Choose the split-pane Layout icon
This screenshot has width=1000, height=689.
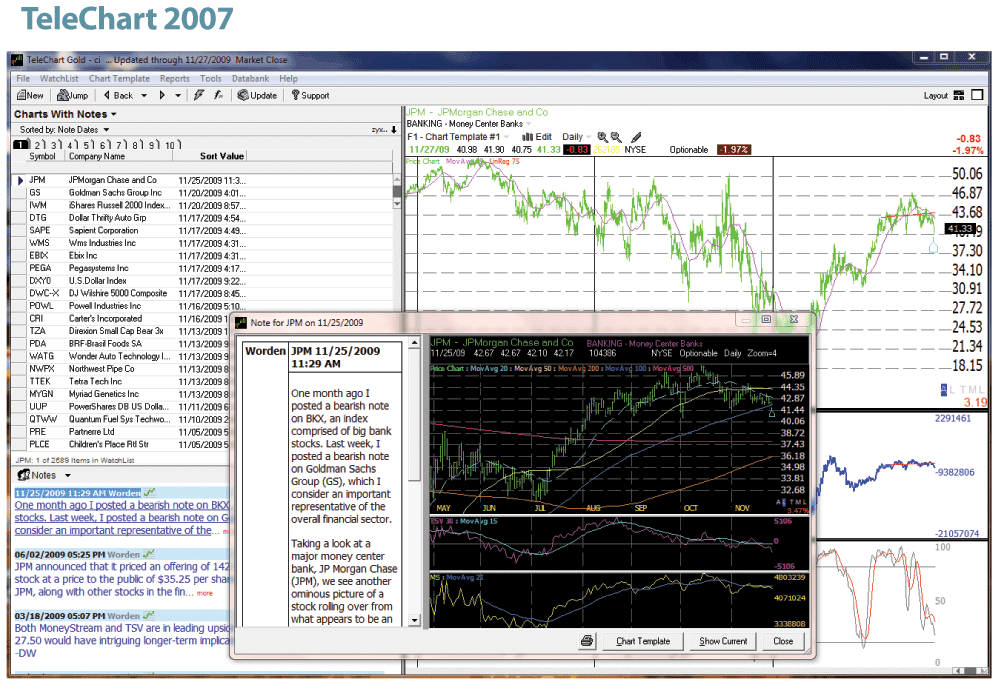960,96
